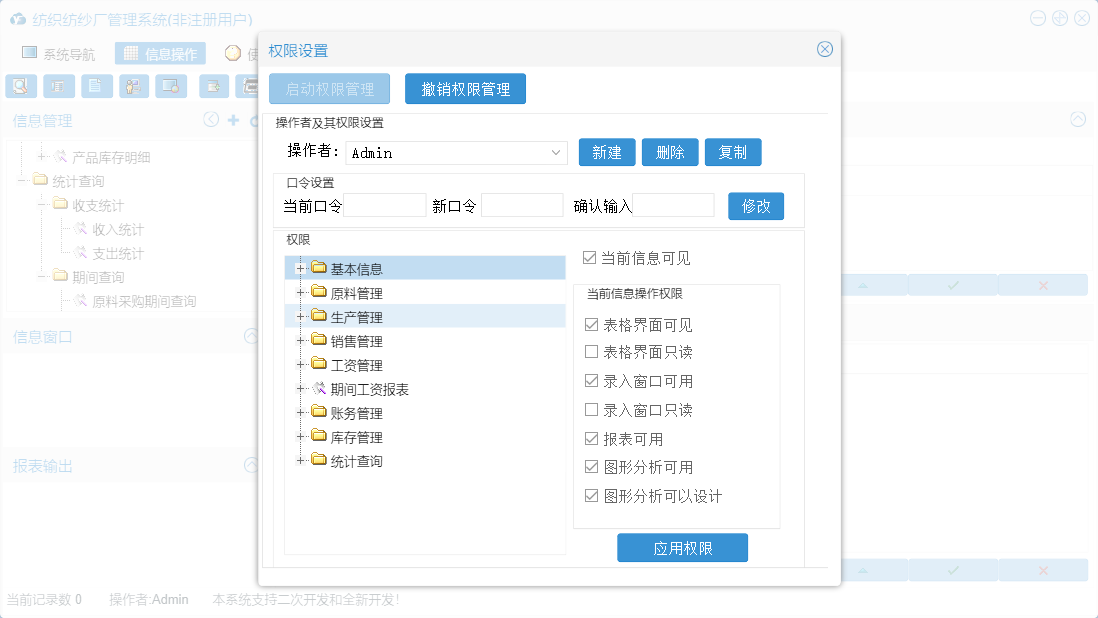Click the 新建 operator button
Screen dimensions: 1098x618
click(607, 152)
